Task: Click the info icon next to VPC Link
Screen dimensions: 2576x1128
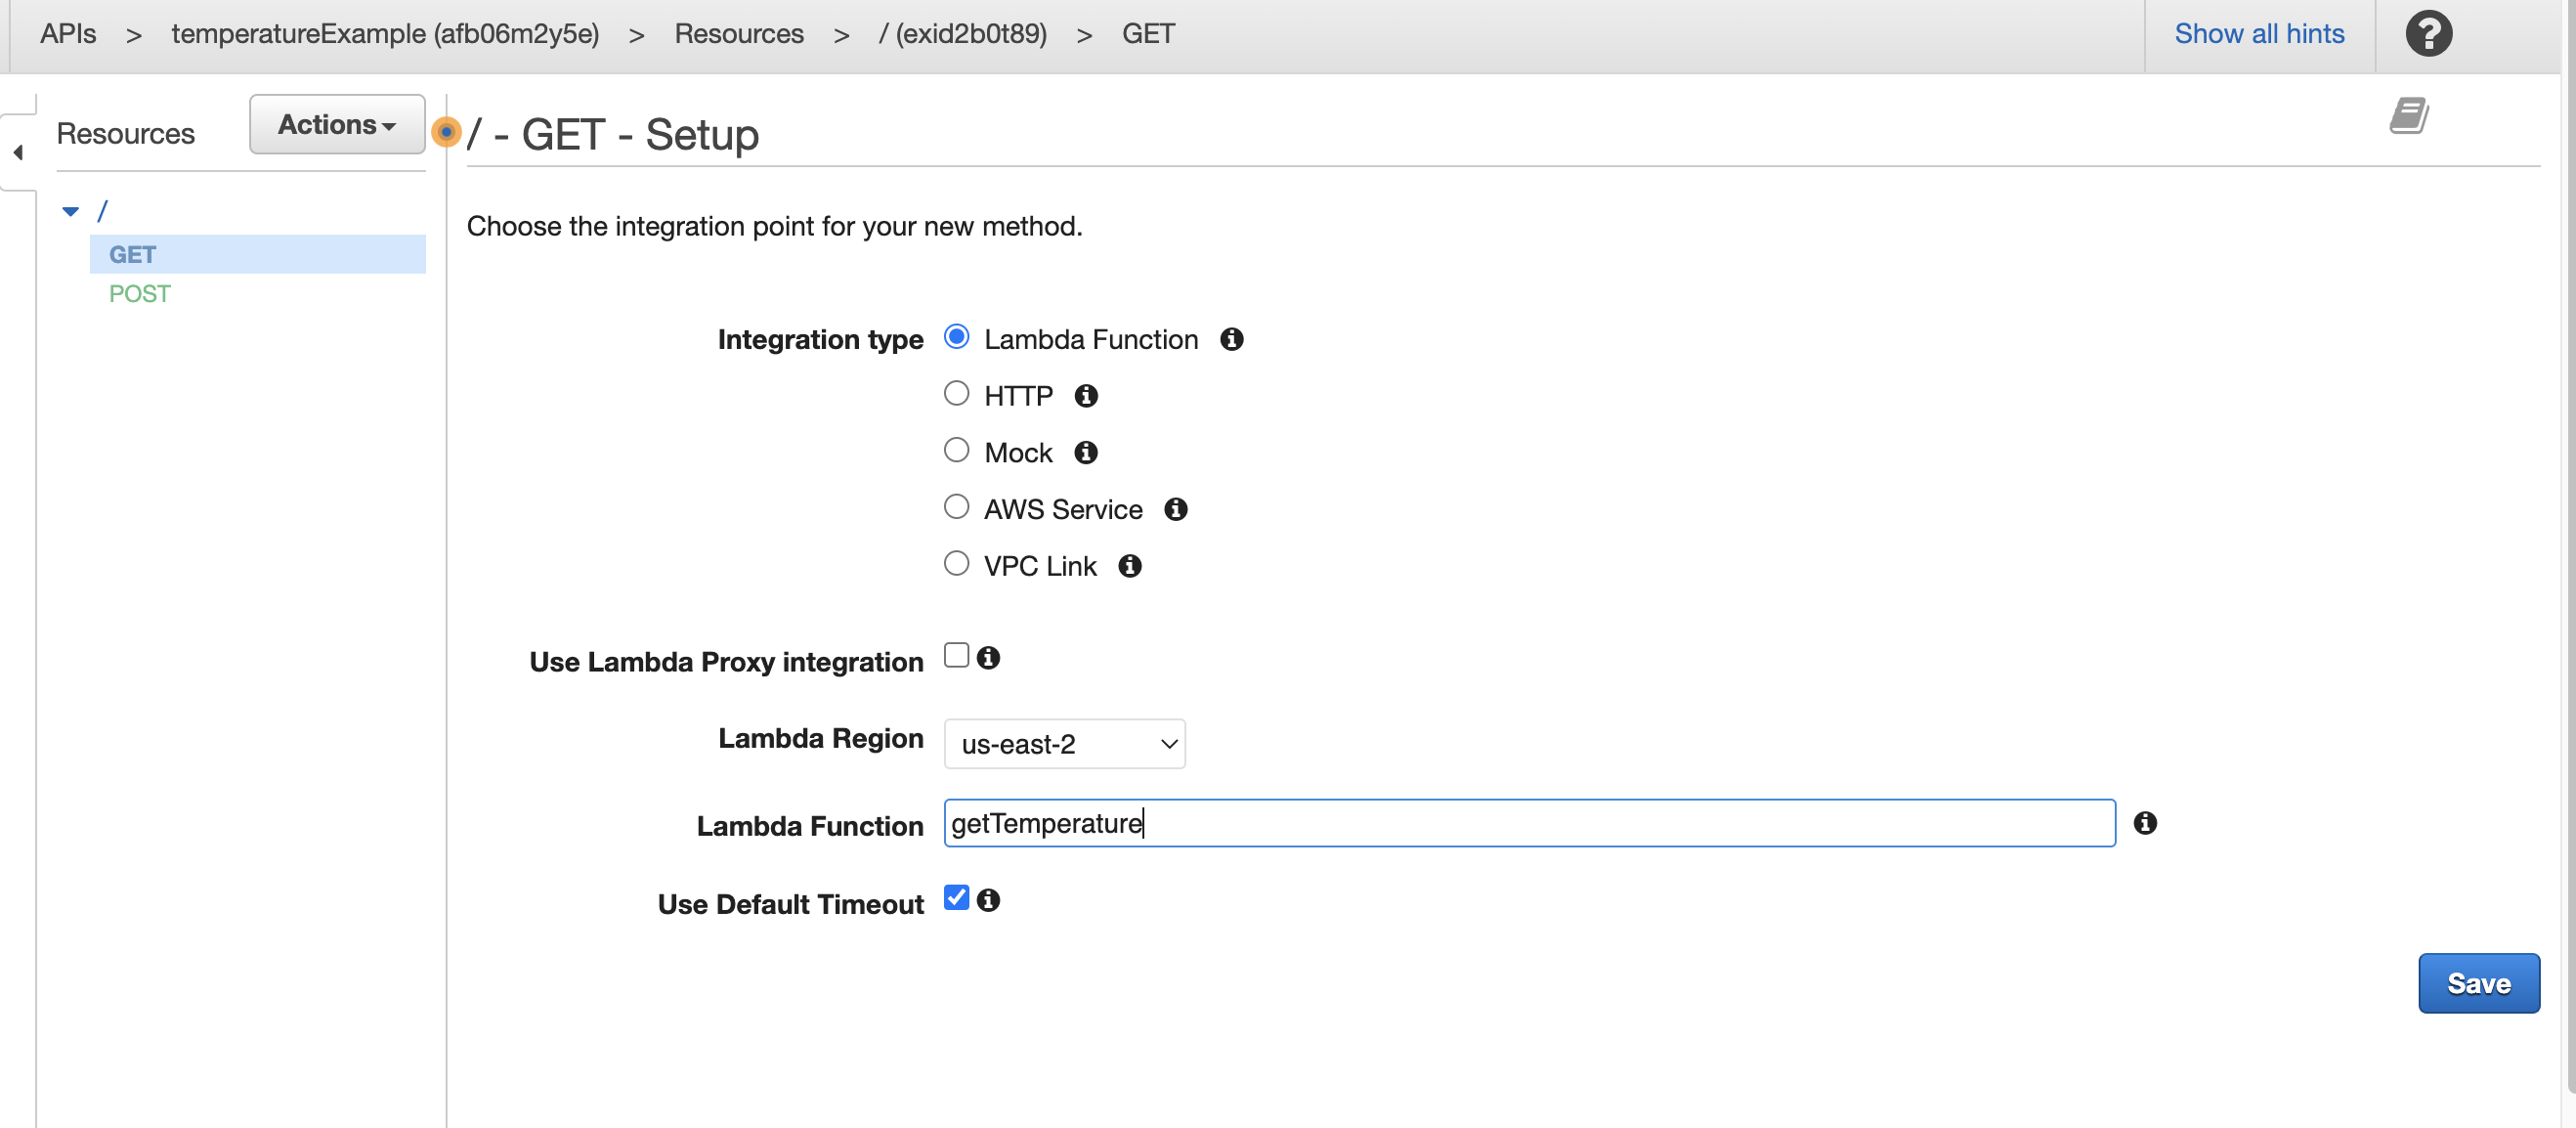Action: [x=1130, y=566]
